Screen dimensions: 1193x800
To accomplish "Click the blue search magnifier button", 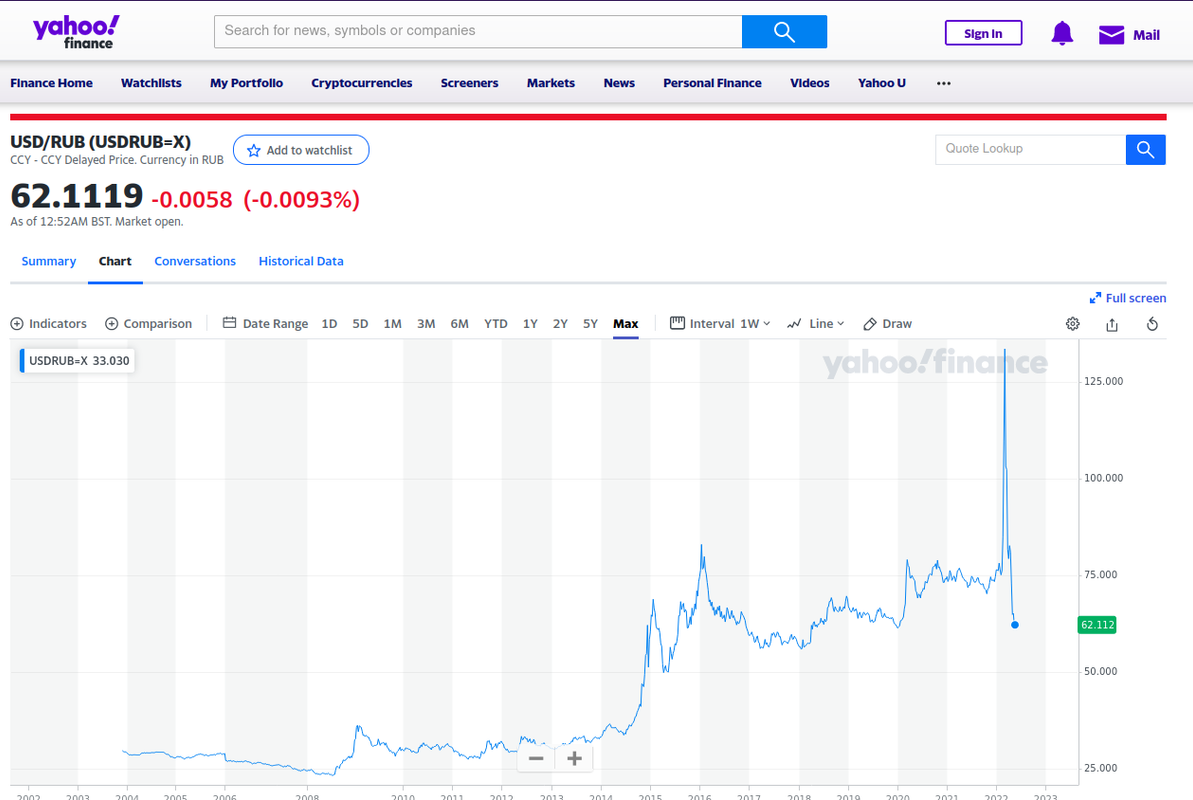I will [x=784, y=31].
